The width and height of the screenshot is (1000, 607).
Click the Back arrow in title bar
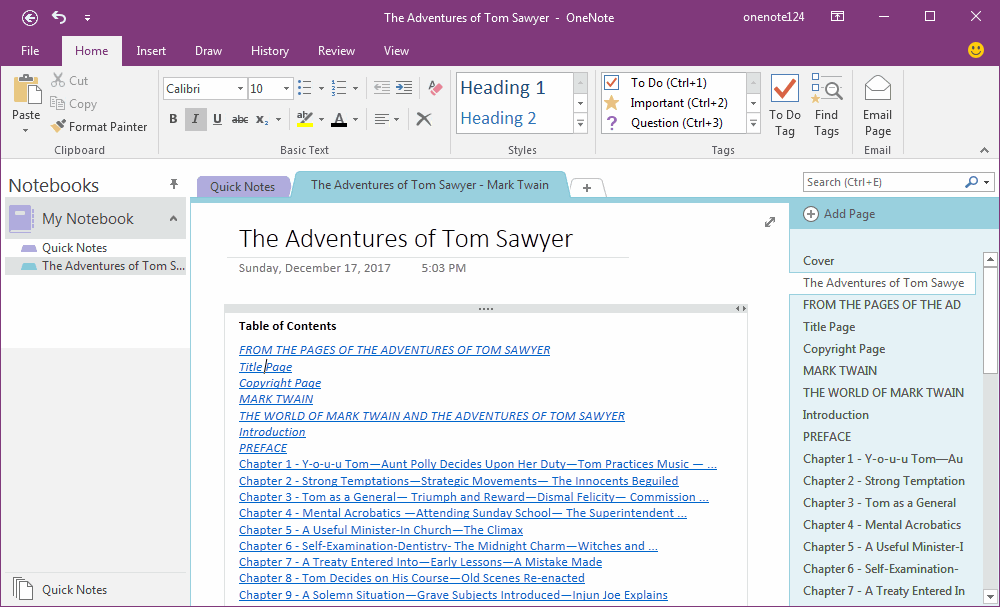pos(30,18)
